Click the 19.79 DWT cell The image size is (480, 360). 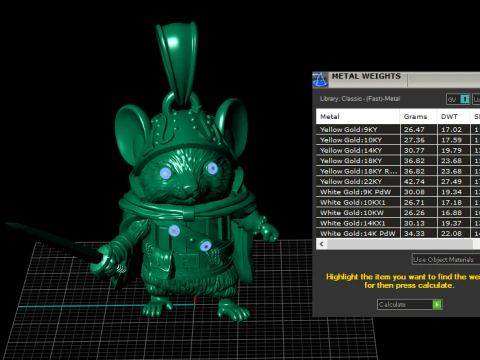[454, 150]
